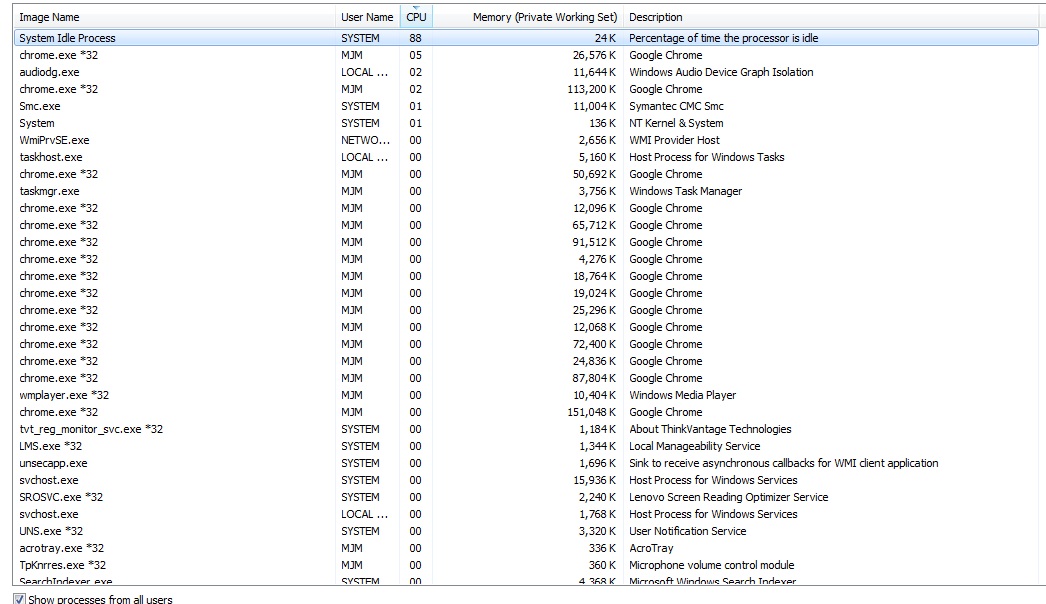The image size is (1046, 604).
Task: Click the Symantec CMC Smc description
Action: click(x=676, y=106)
